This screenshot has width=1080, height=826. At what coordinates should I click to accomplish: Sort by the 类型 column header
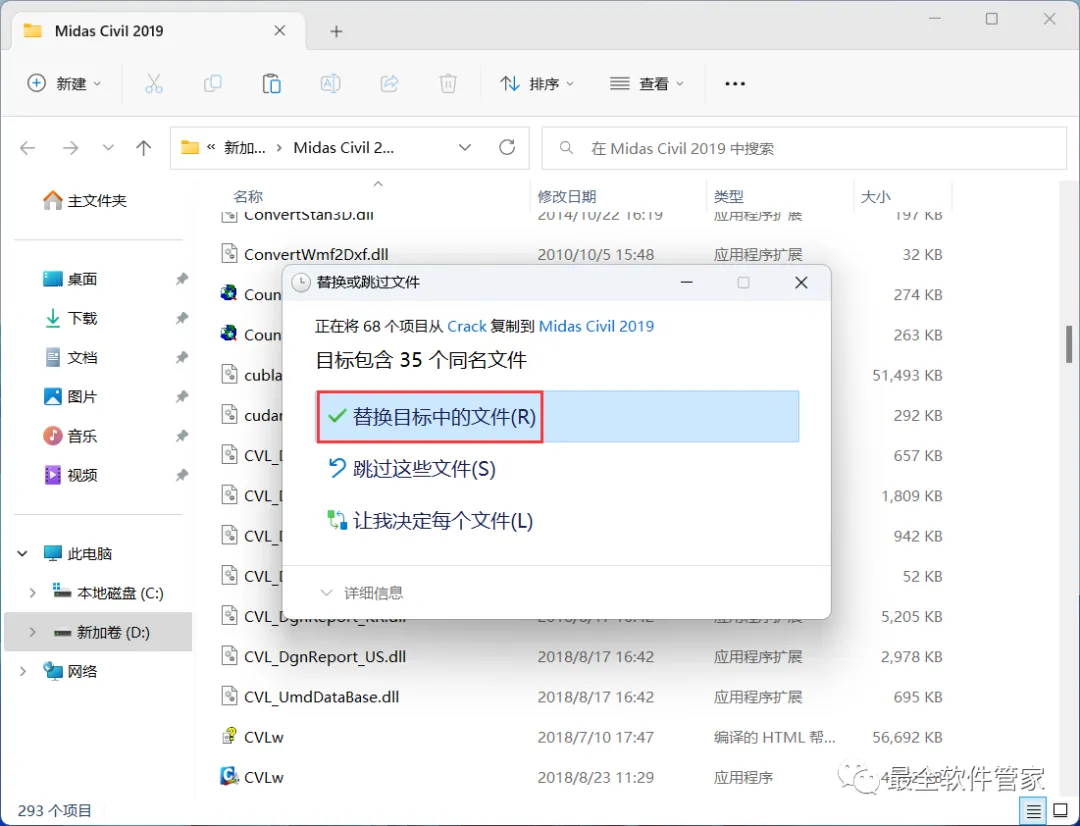pos(729,197)
